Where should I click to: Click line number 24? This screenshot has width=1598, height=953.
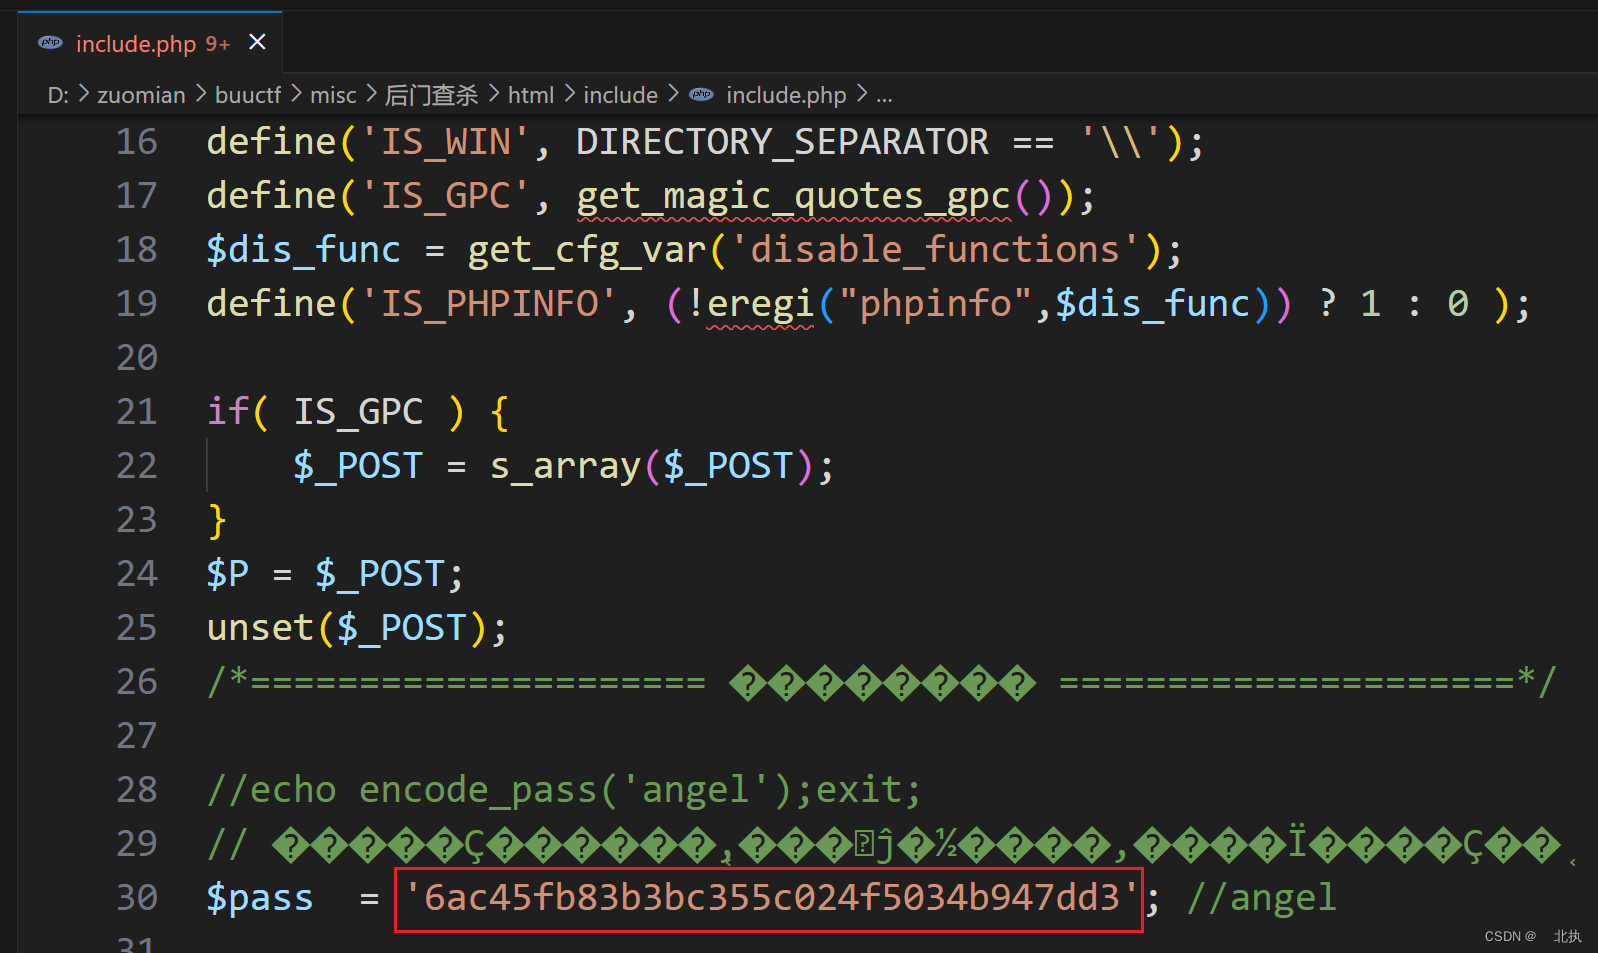[x=137, y=574]
